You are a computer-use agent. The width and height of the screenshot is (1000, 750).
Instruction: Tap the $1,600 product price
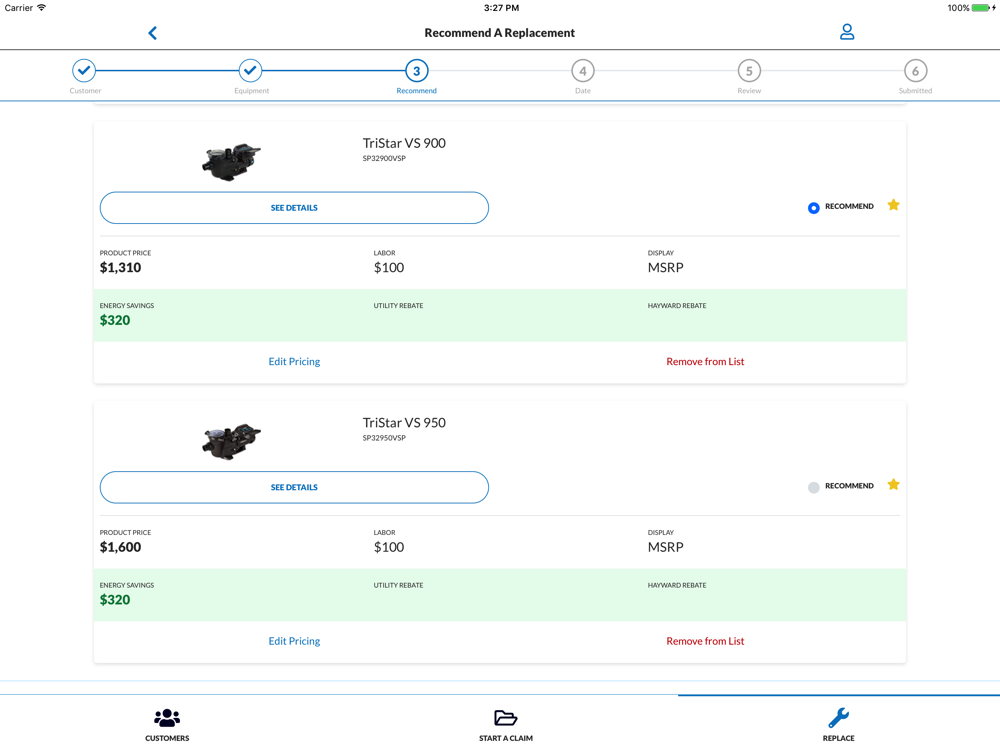121,547
